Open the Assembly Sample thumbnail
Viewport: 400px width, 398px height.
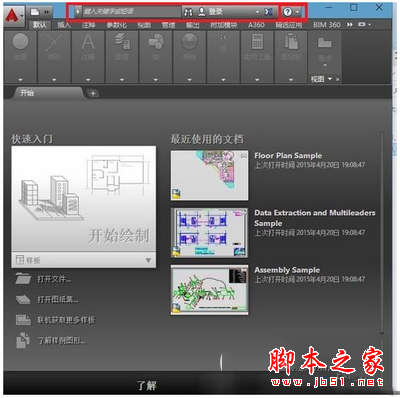coord(209,290)
